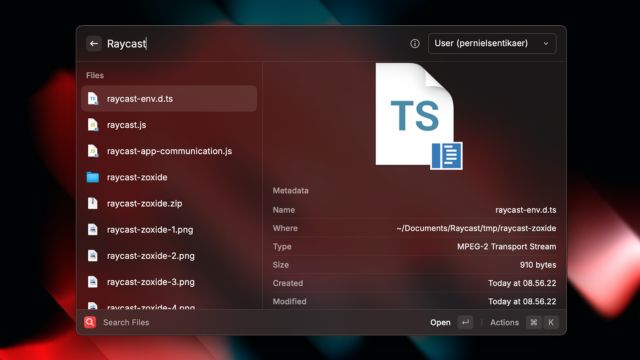
Task: Click the Metadata section heading
Action: click(x=291, y=191)
